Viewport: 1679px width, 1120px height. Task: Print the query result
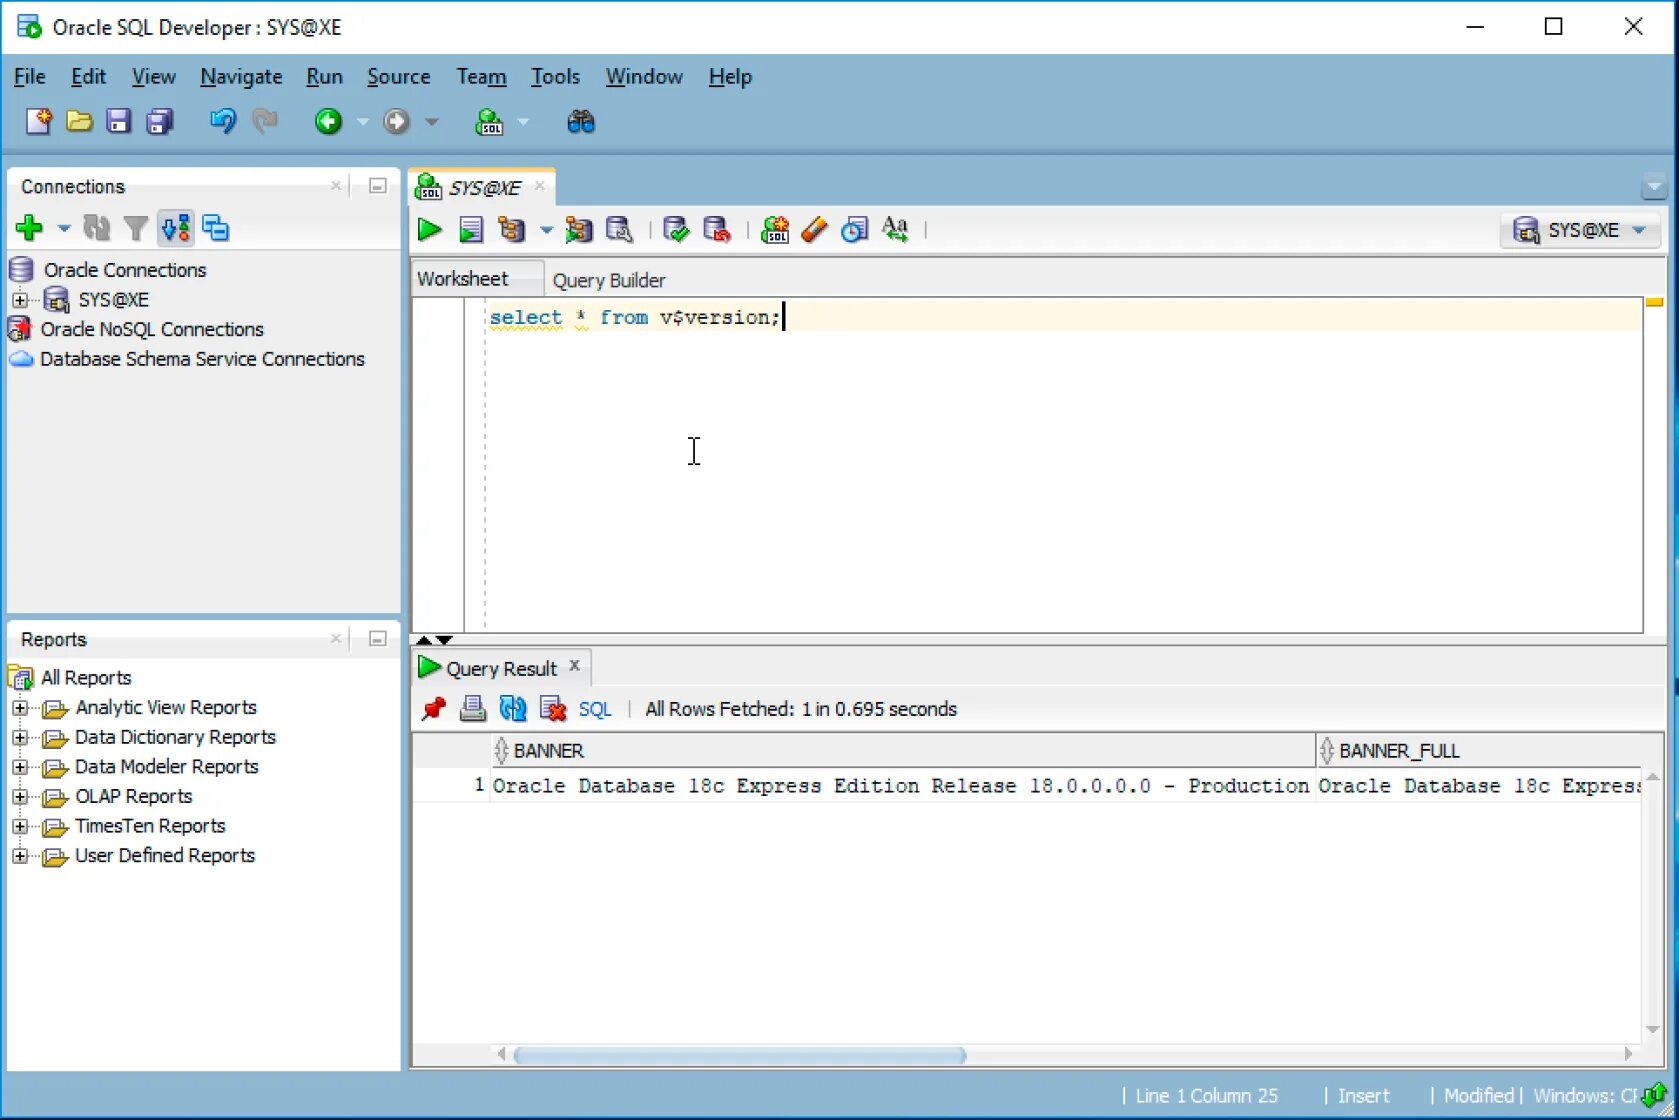click(473, 709)
